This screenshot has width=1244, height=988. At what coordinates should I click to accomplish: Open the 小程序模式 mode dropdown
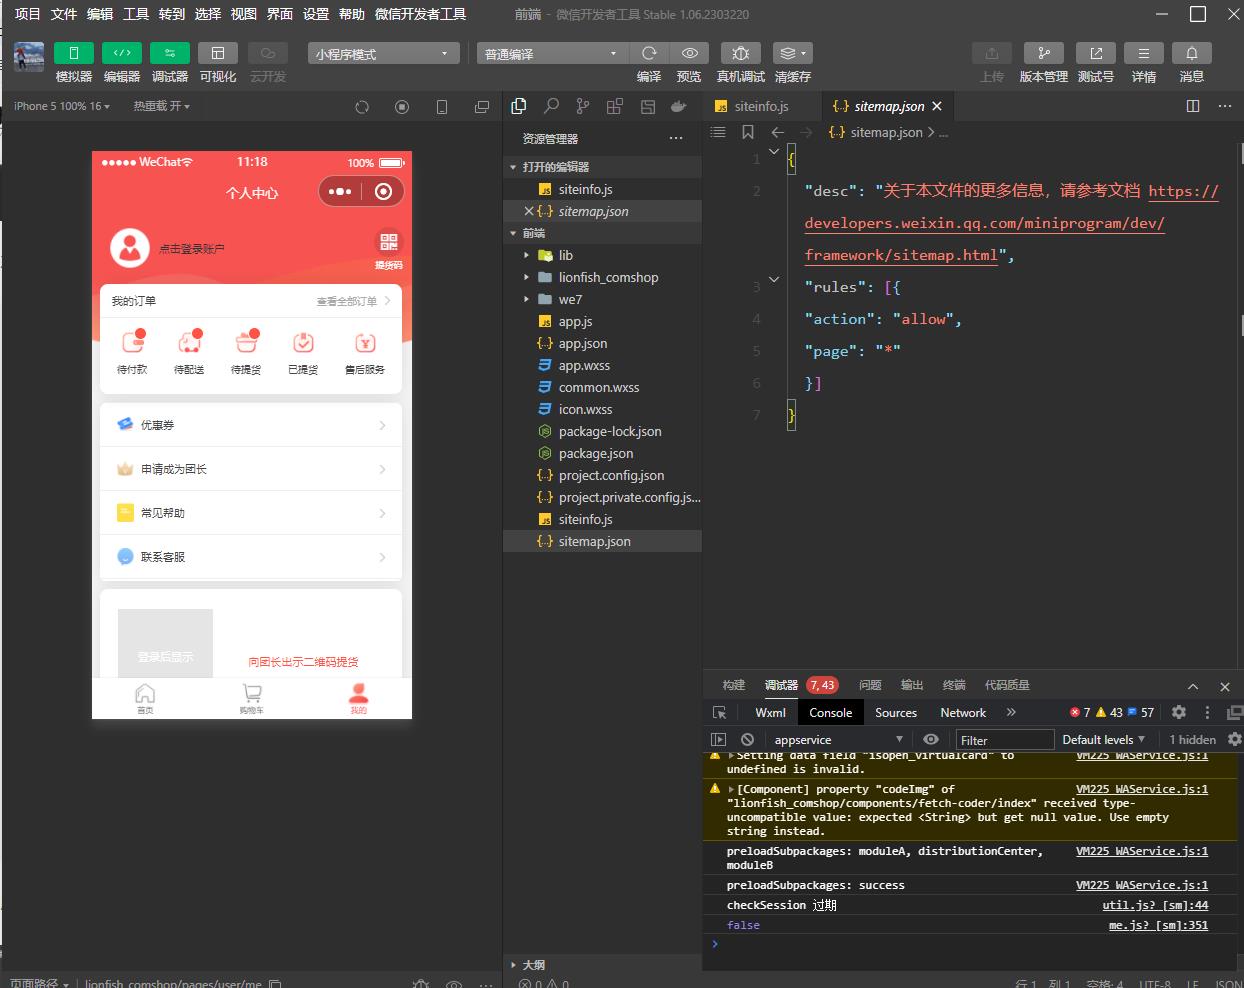point(384,53)
